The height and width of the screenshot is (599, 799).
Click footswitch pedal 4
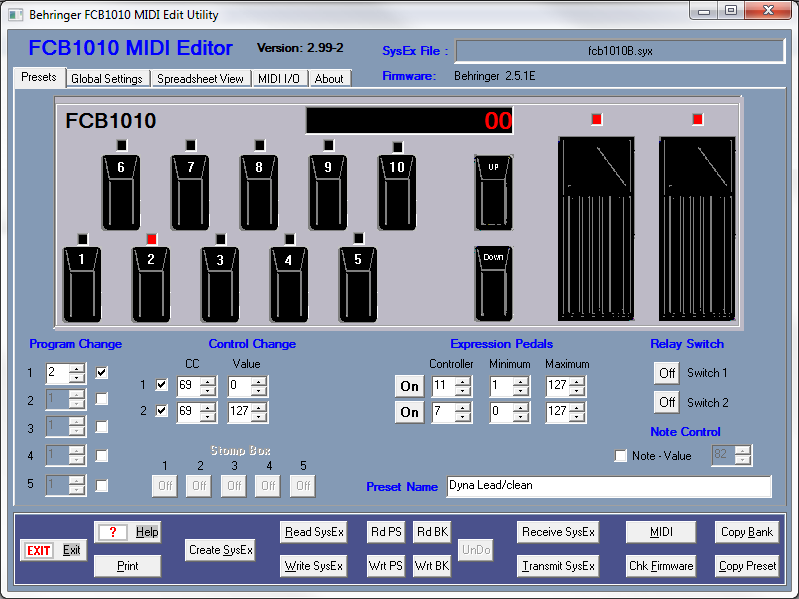point(289,284)
